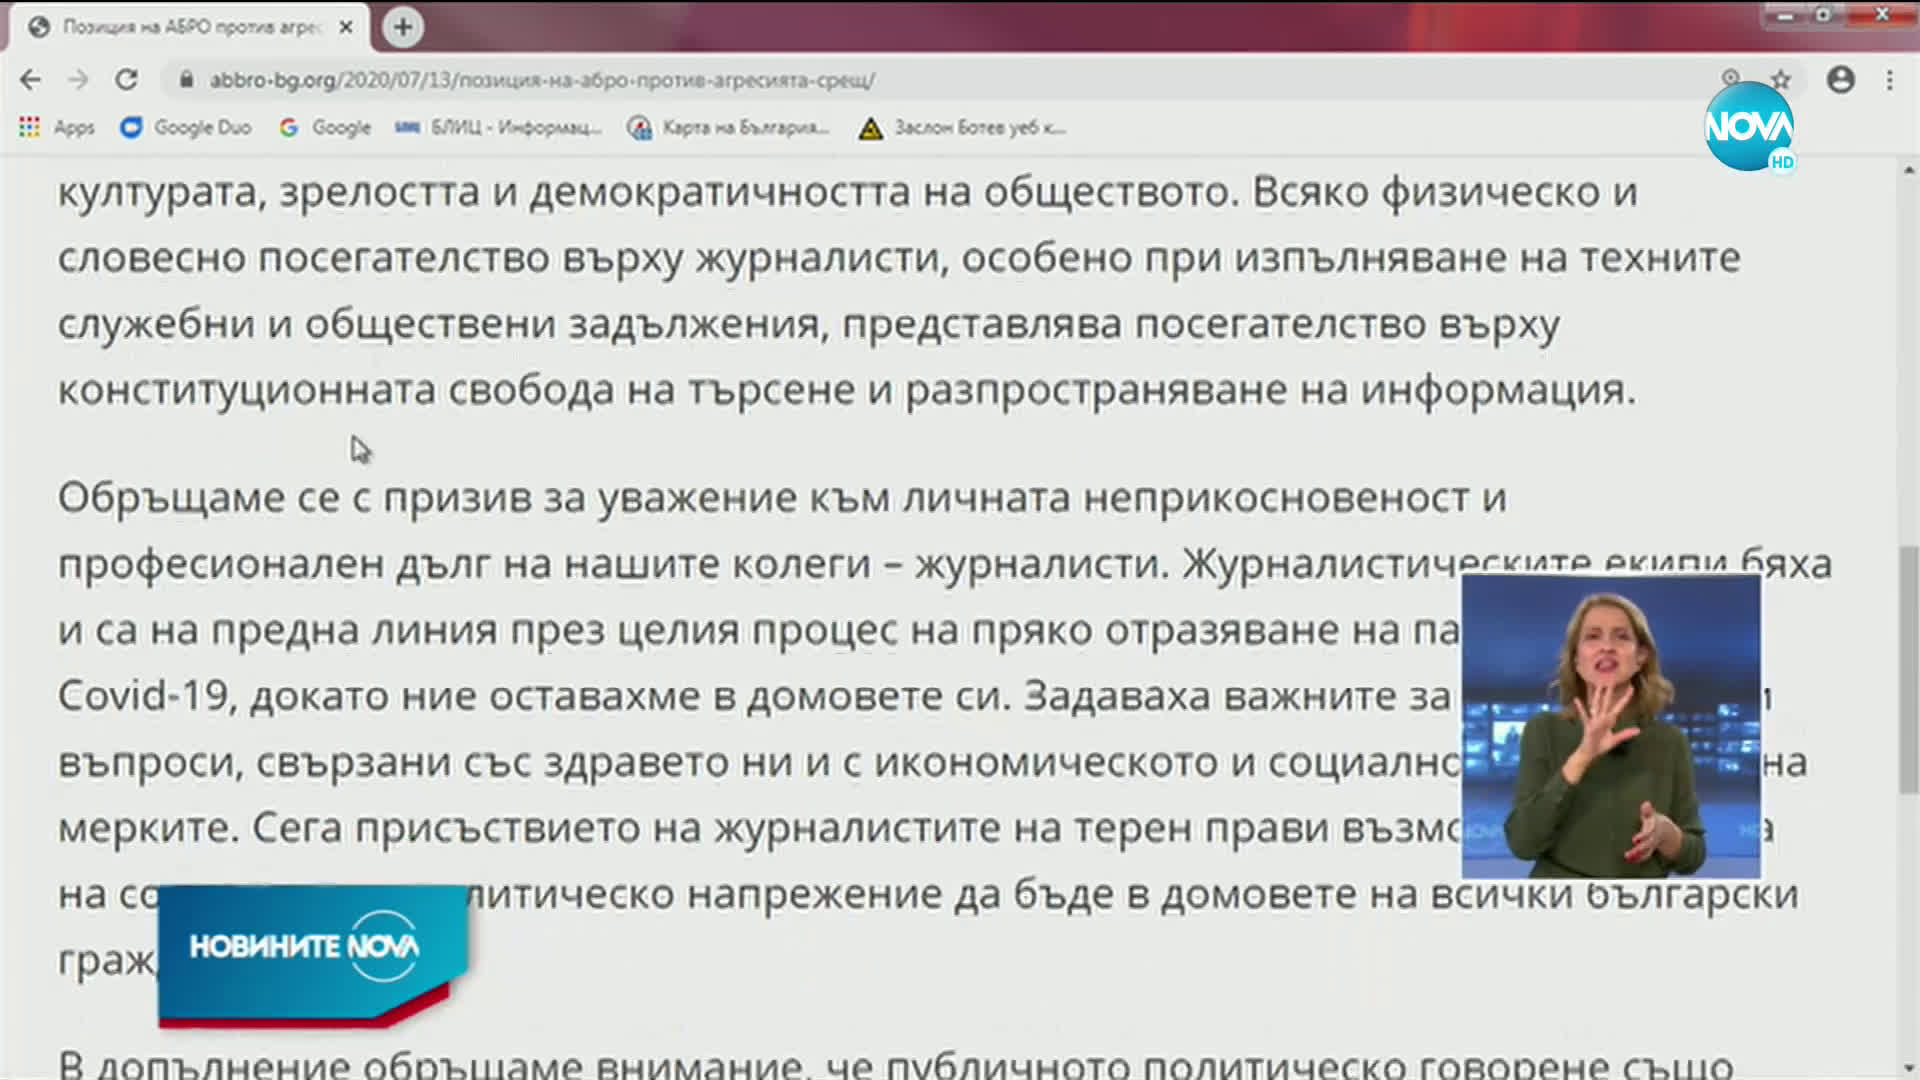Go forward using the arrow button
The width and height of the screenshot is (1920, 1080).
click(78, 80)
